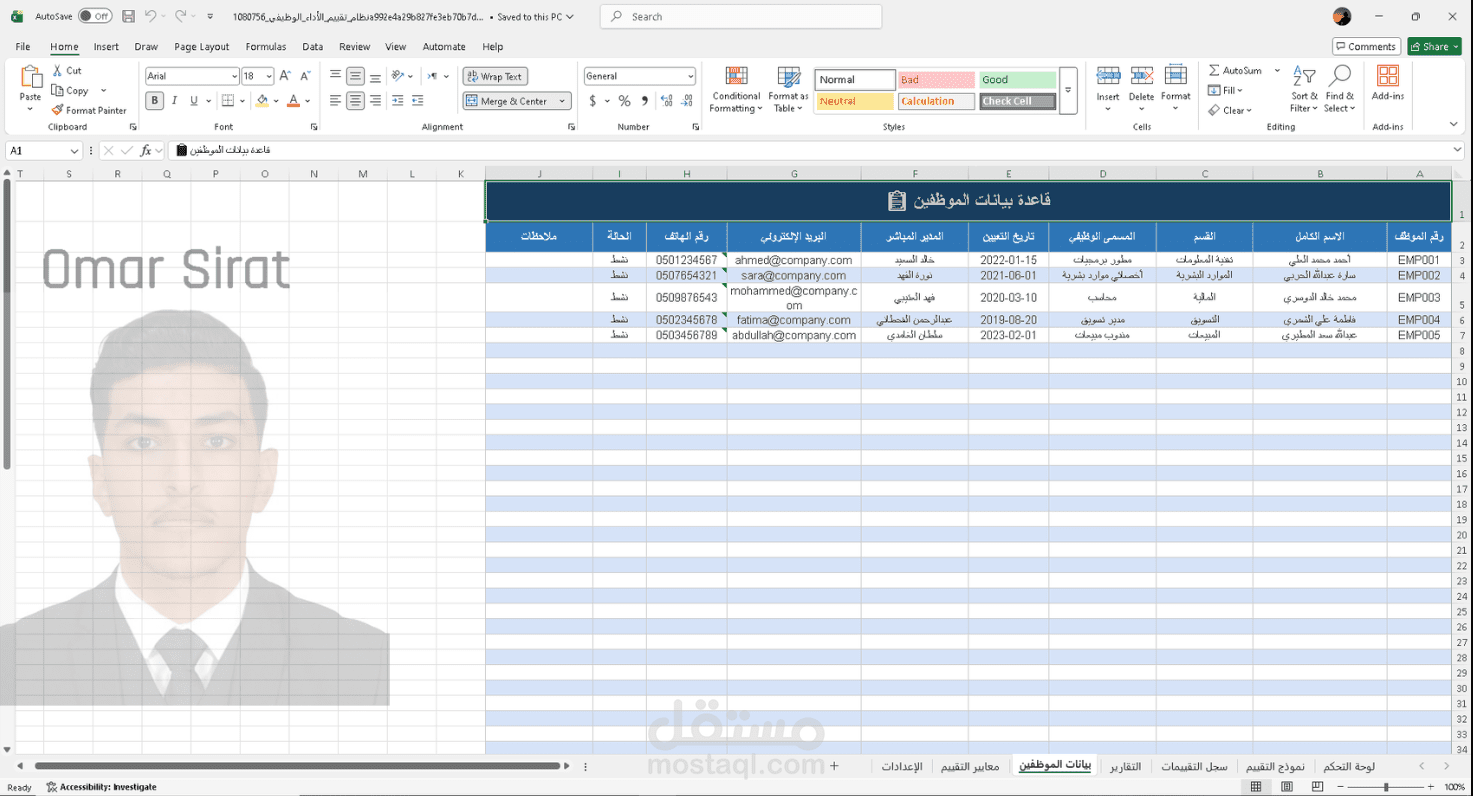Toggle Underline formatting

194,100
